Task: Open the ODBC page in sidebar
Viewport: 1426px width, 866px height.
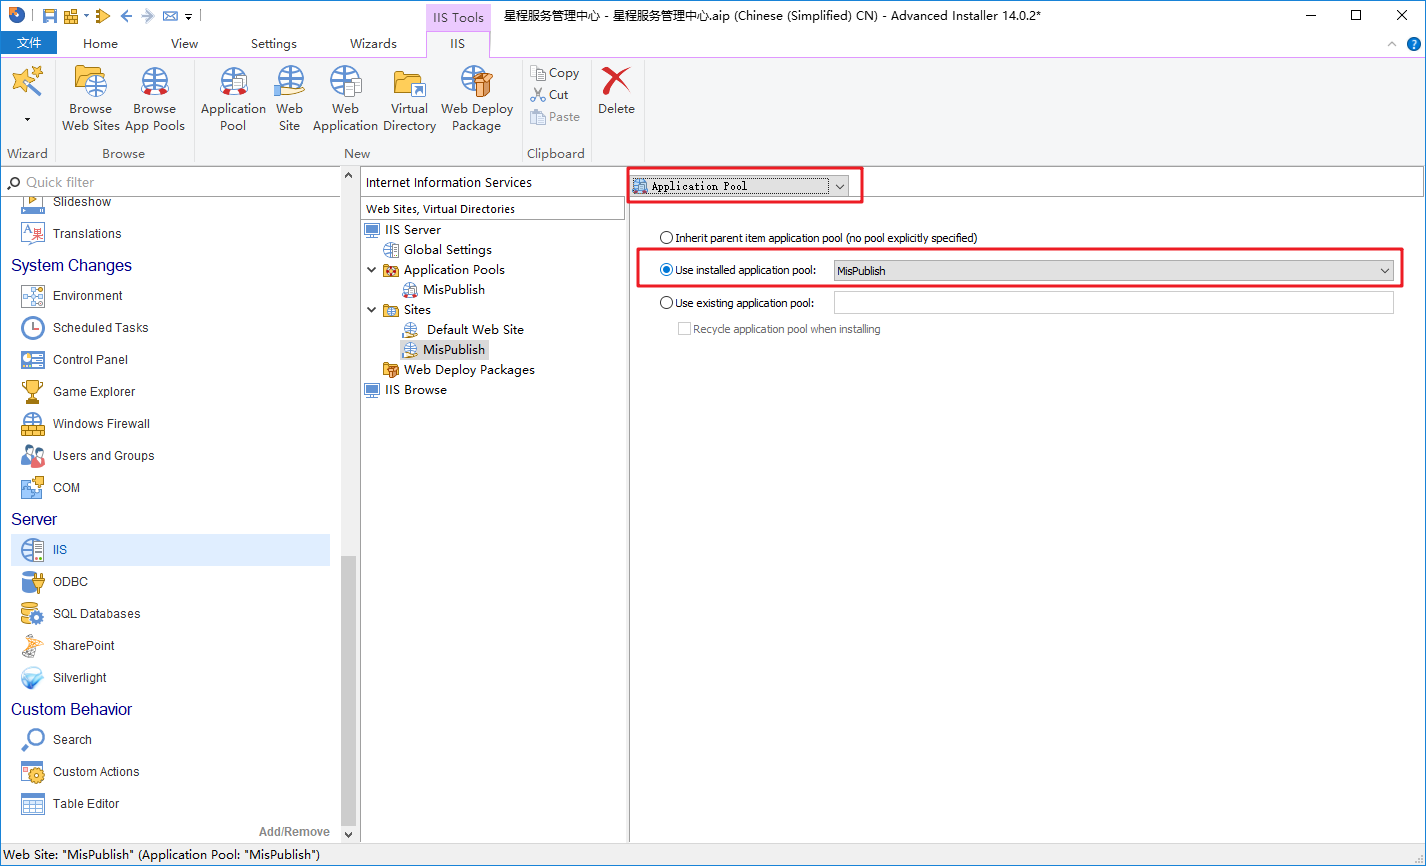Action: [70, 582]
